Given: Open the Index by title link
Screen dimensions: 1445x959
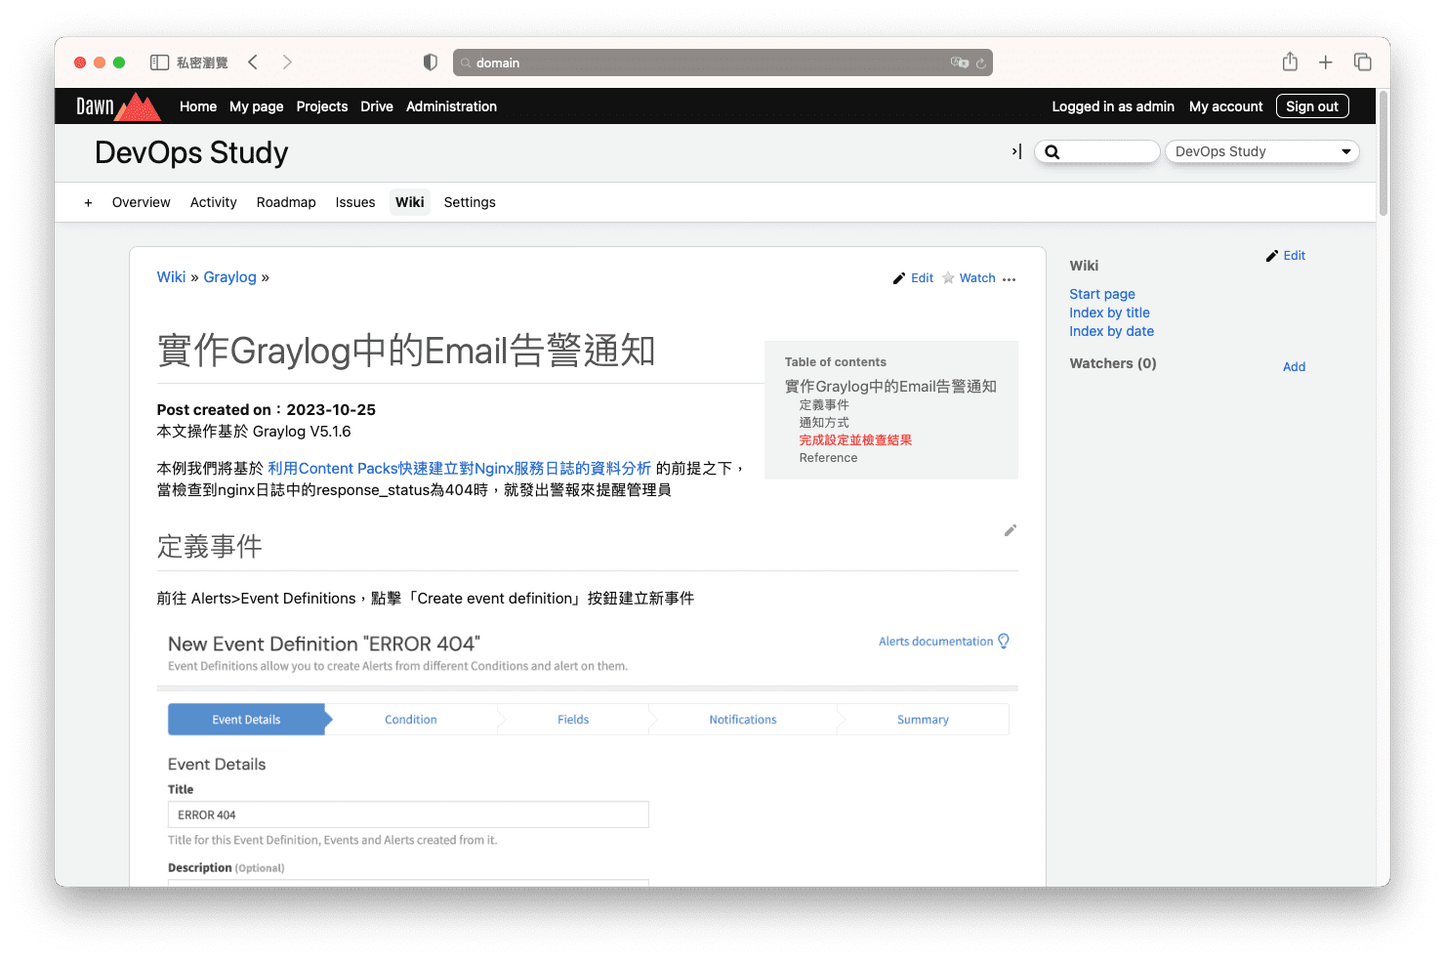Looking at the screenshot, I should click(x=1109, y=313).
